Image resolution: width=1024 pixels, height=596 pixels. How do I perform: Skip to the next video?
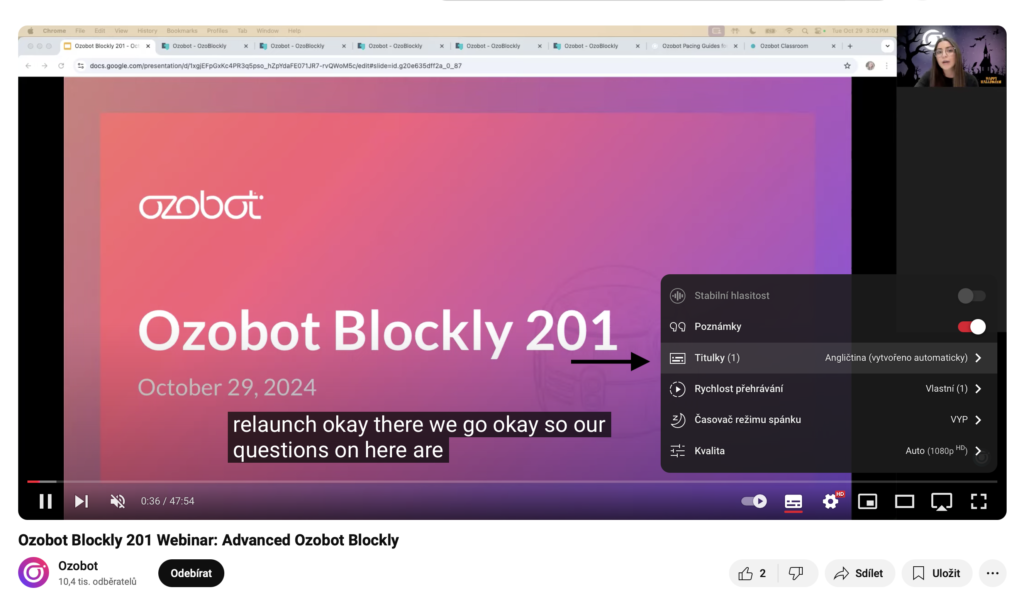[81, 501]
